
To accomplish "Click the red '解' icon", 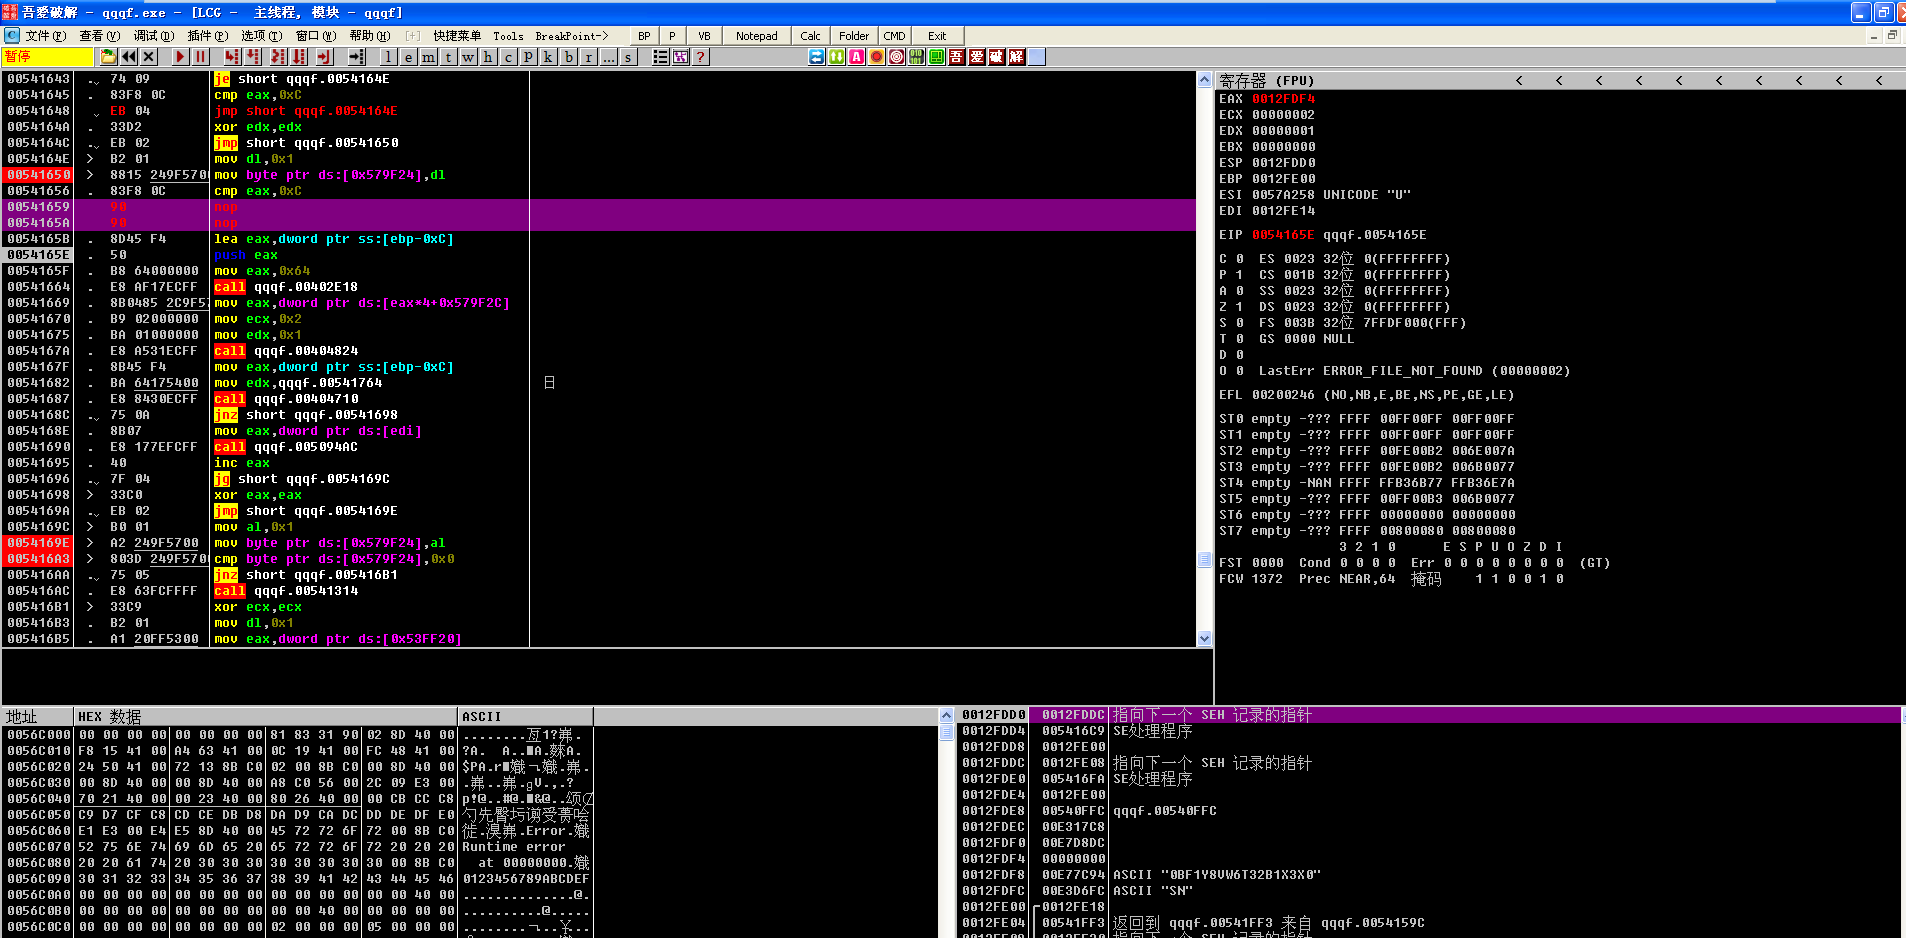I will click(1017, 57).
